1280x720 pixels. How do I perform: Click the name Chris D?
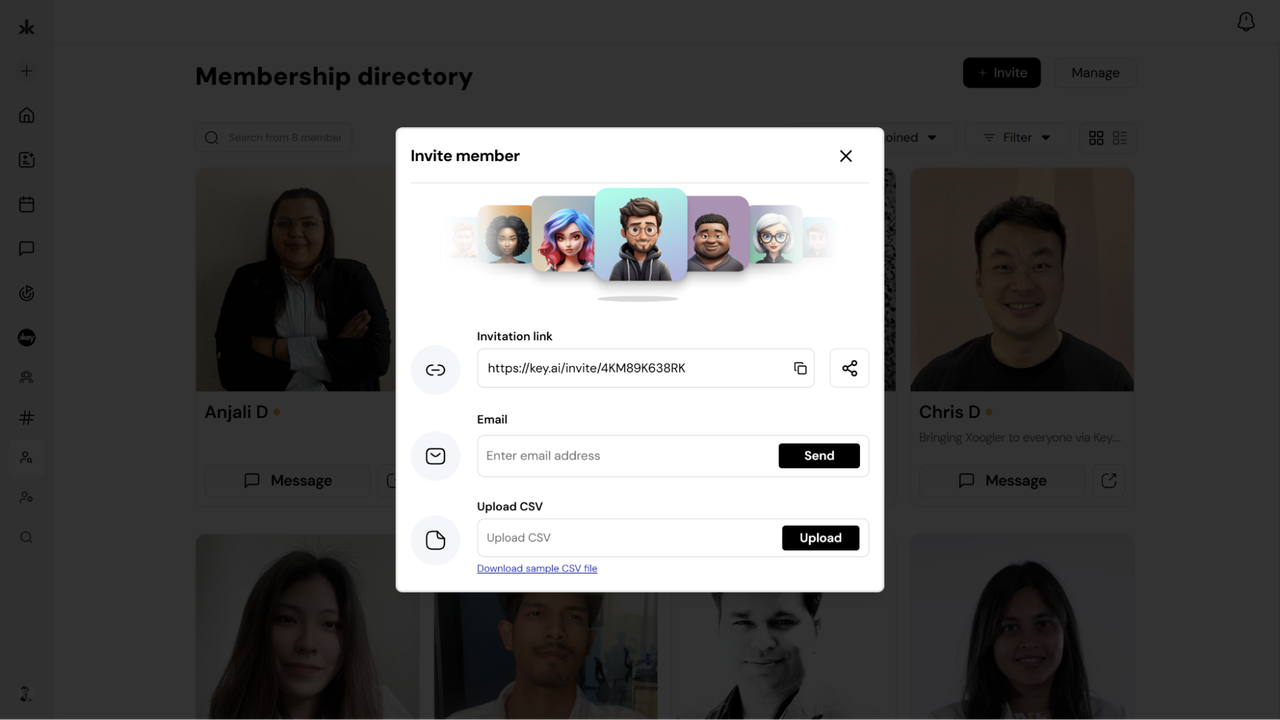click(950, 412)
